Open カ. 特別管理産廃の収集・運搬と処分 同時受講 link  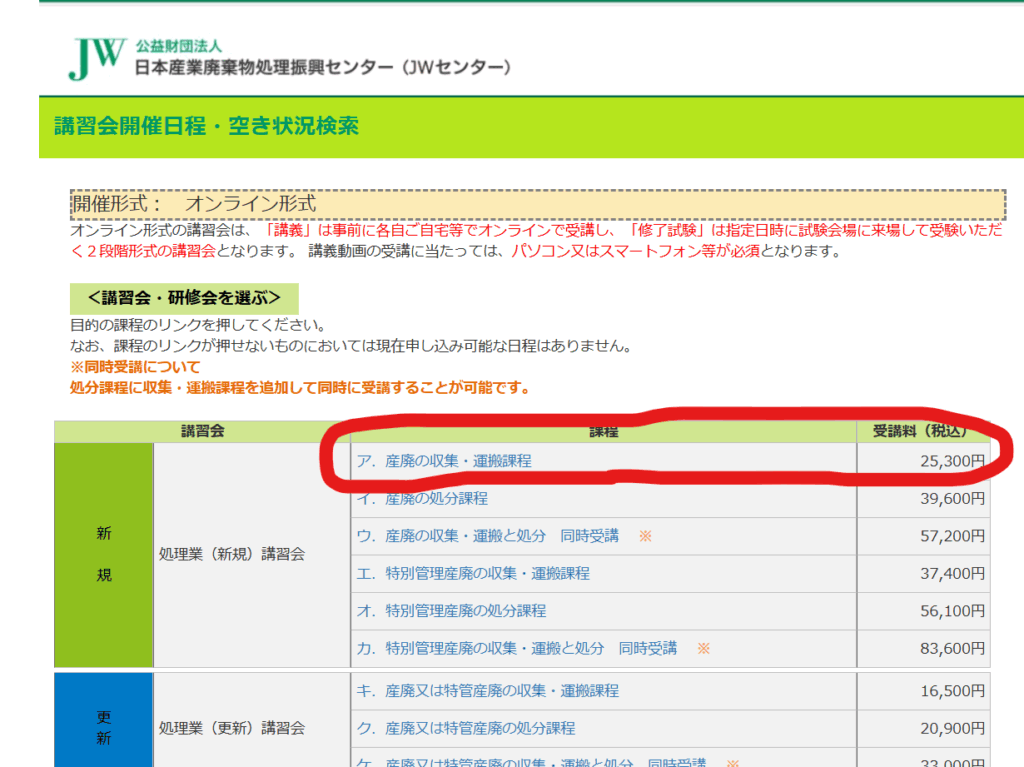click(x=516, y=648)
